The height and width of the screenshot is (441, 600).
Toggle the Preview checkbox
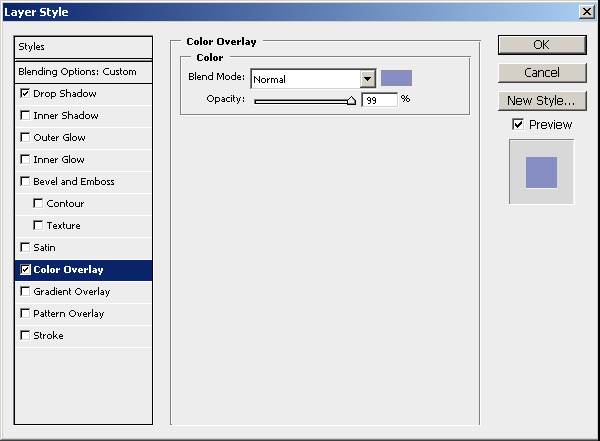[517, 125]
